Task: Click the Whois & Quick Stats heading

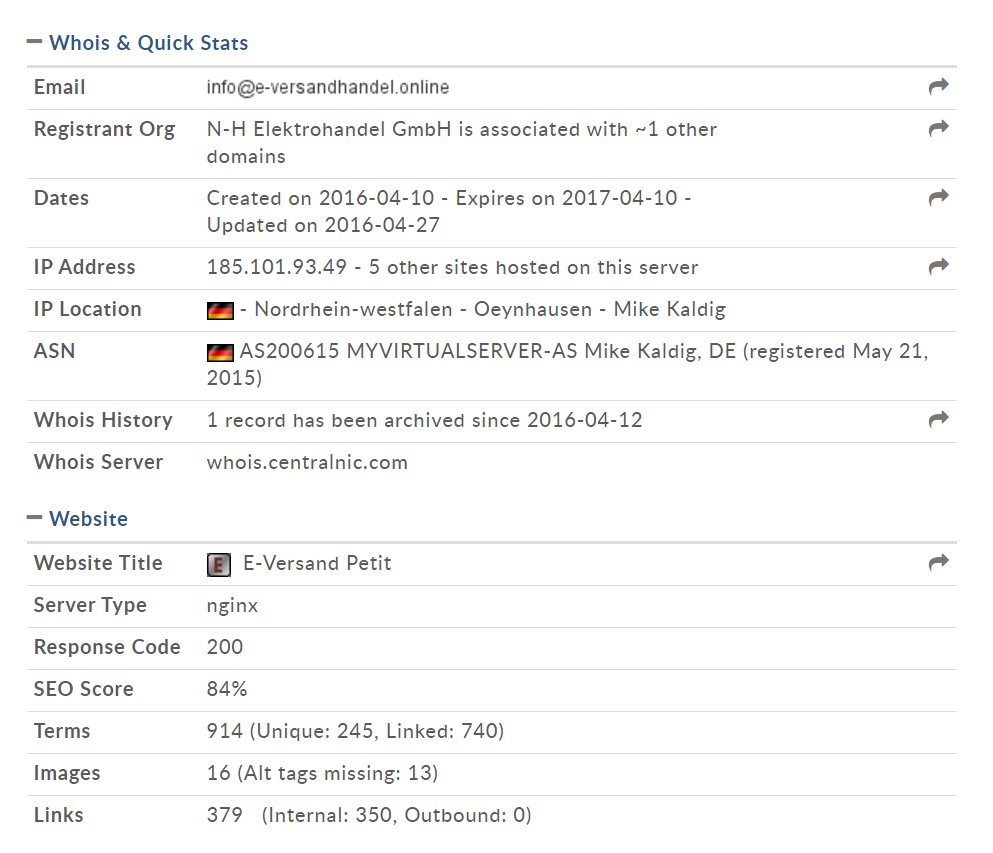Action: tap(149, 43)
